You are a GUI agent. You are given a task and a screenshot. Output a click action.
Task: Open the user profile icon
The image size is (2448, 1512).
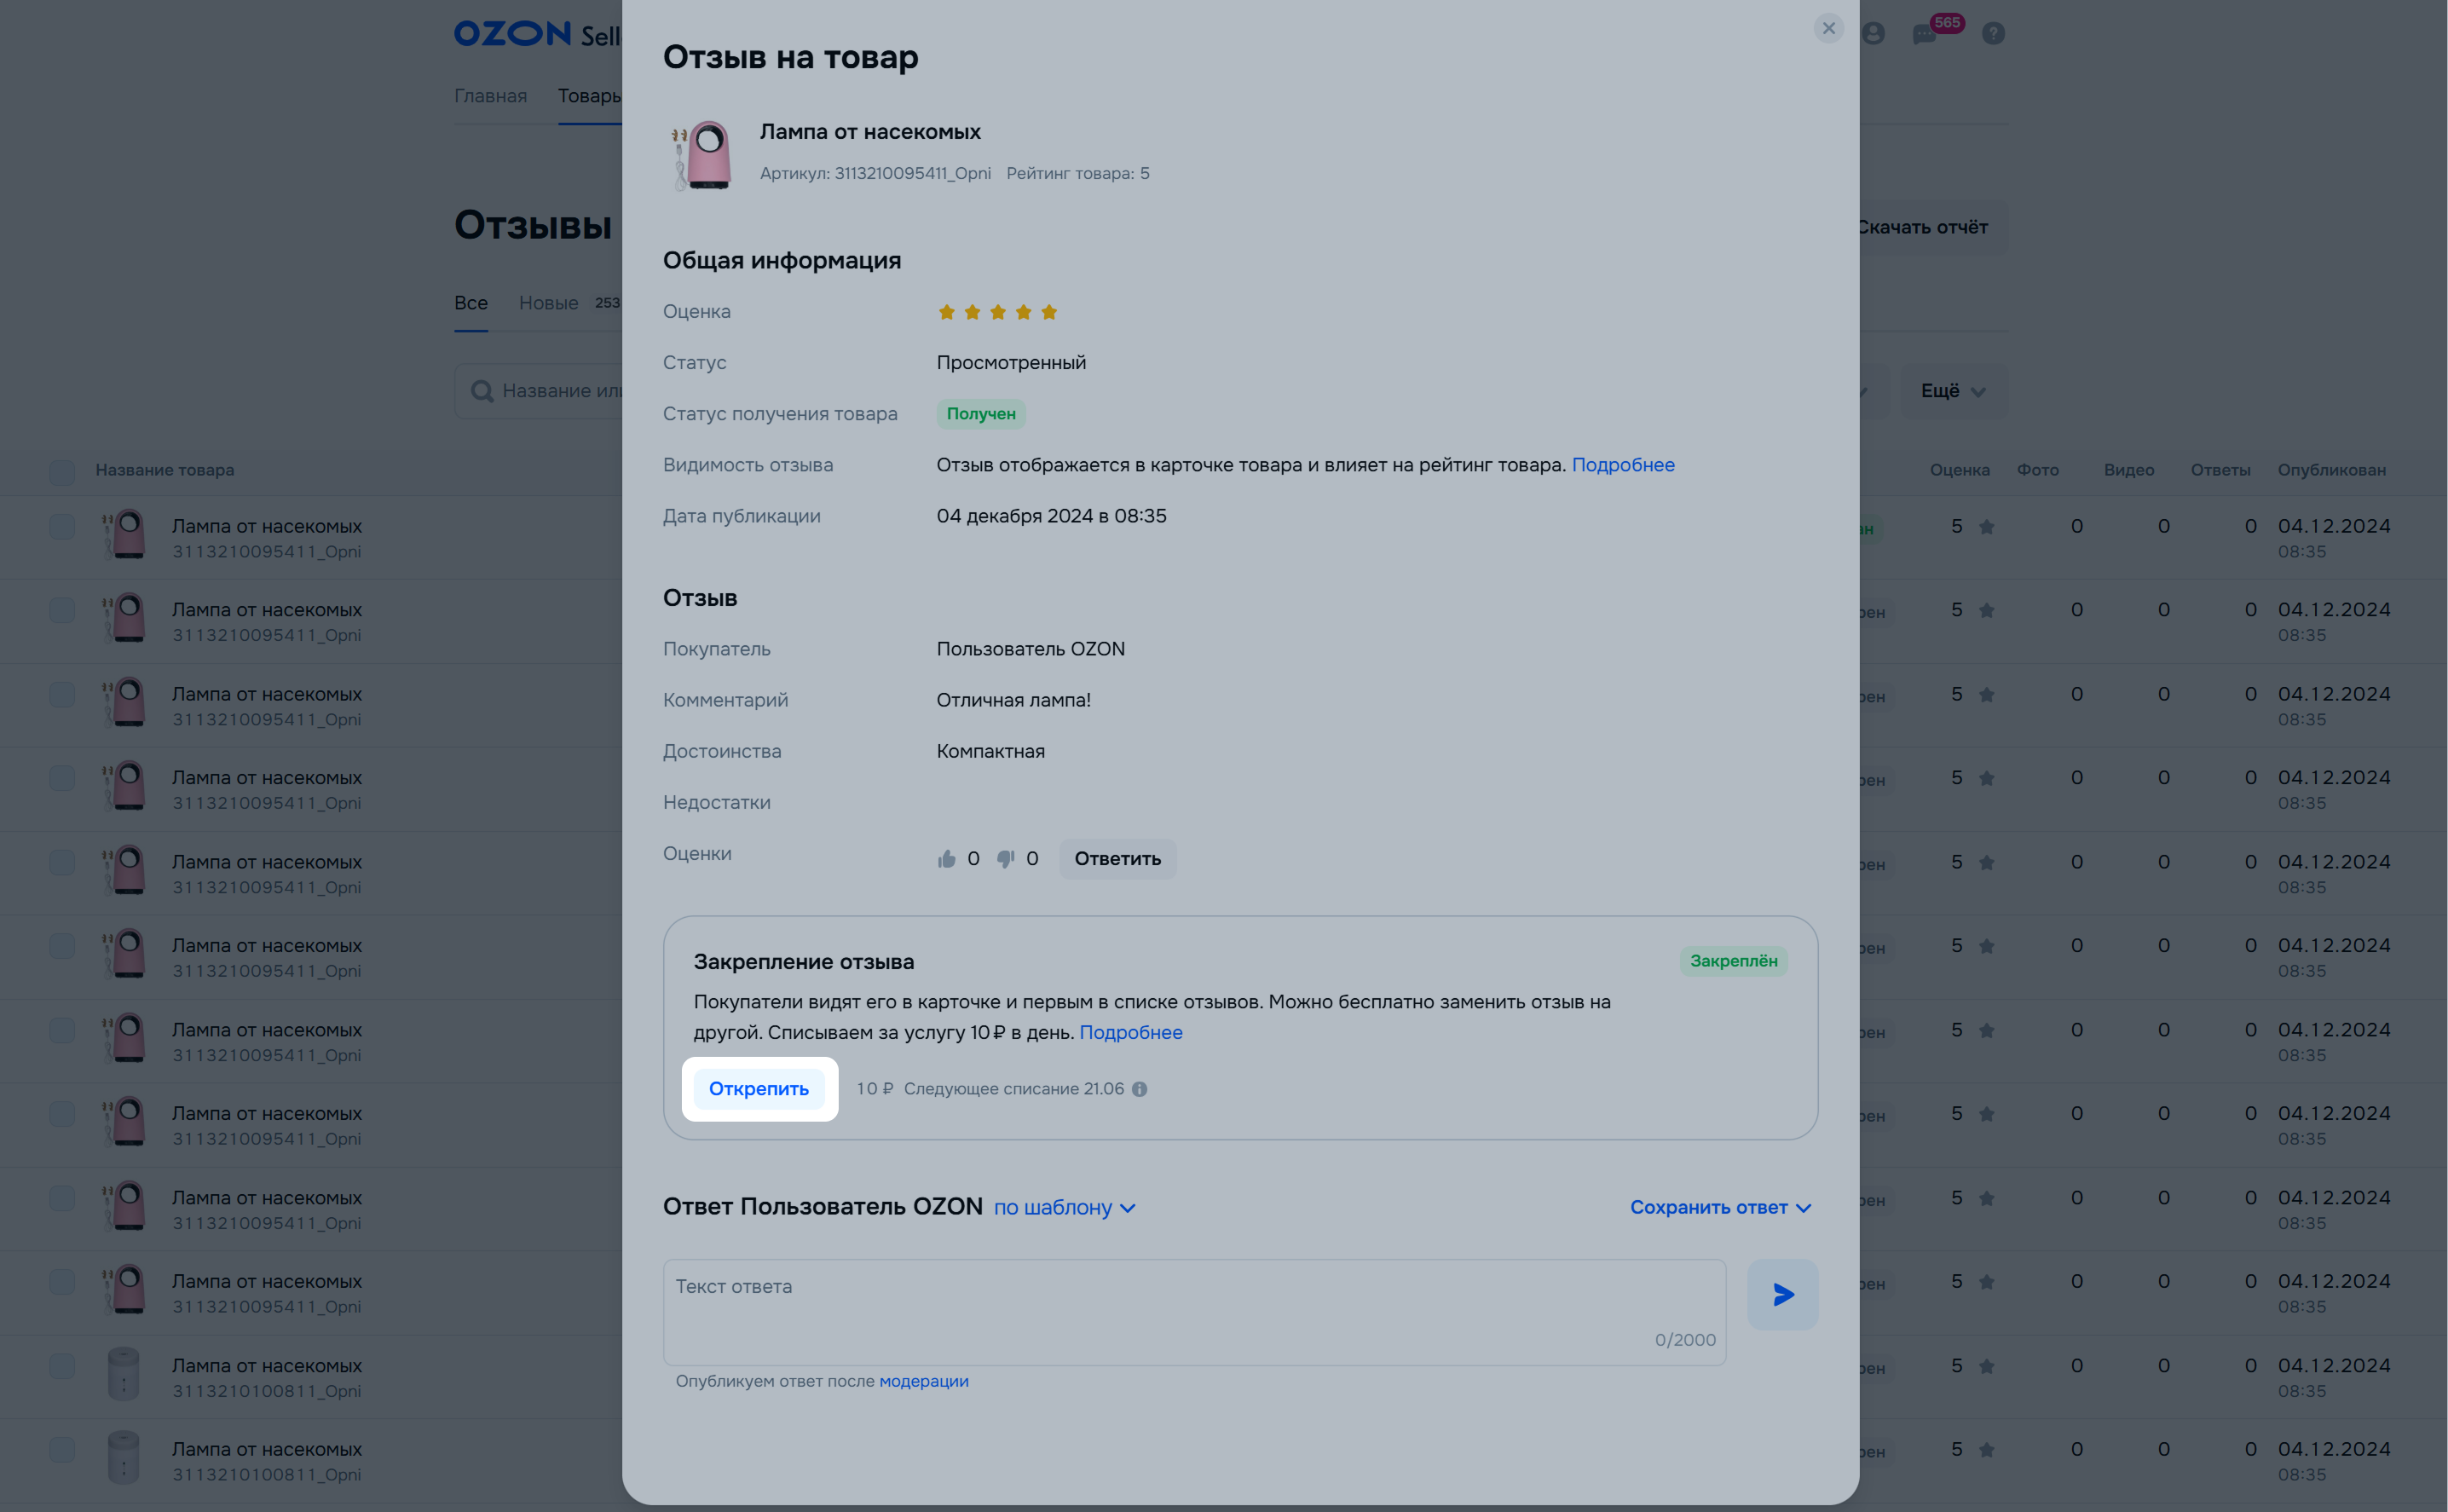coord(1873,33)
